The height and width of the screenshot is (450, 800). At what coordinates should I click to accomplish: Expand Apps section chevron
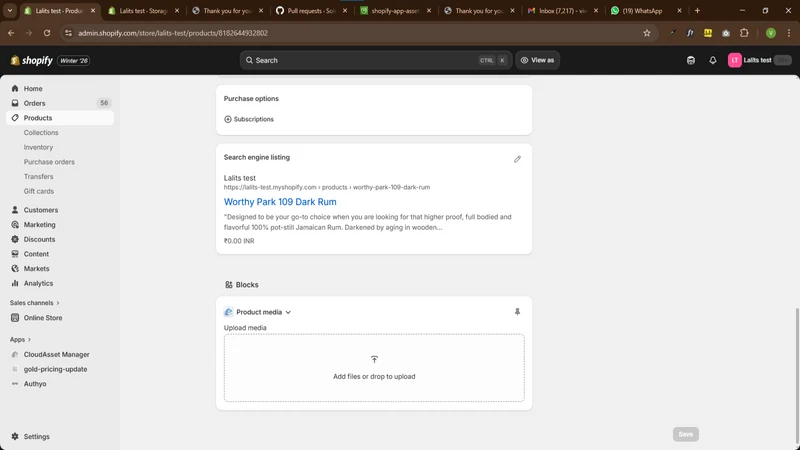(x=29, y=340)
